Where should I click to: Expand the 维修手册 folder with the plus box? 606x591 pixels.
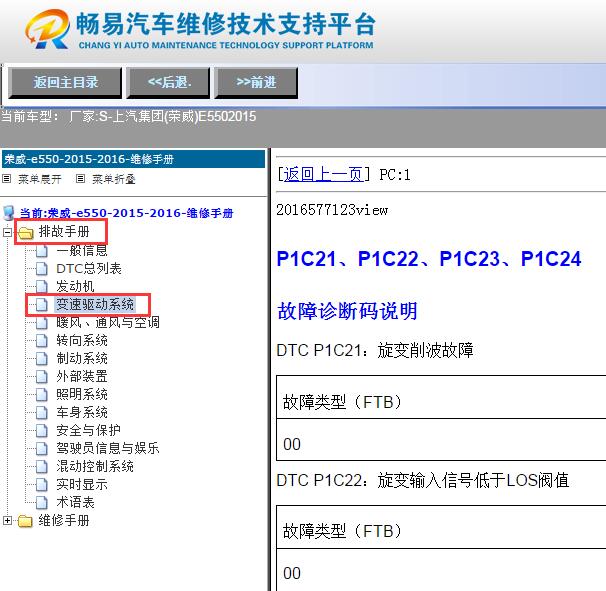coord(7,521)
